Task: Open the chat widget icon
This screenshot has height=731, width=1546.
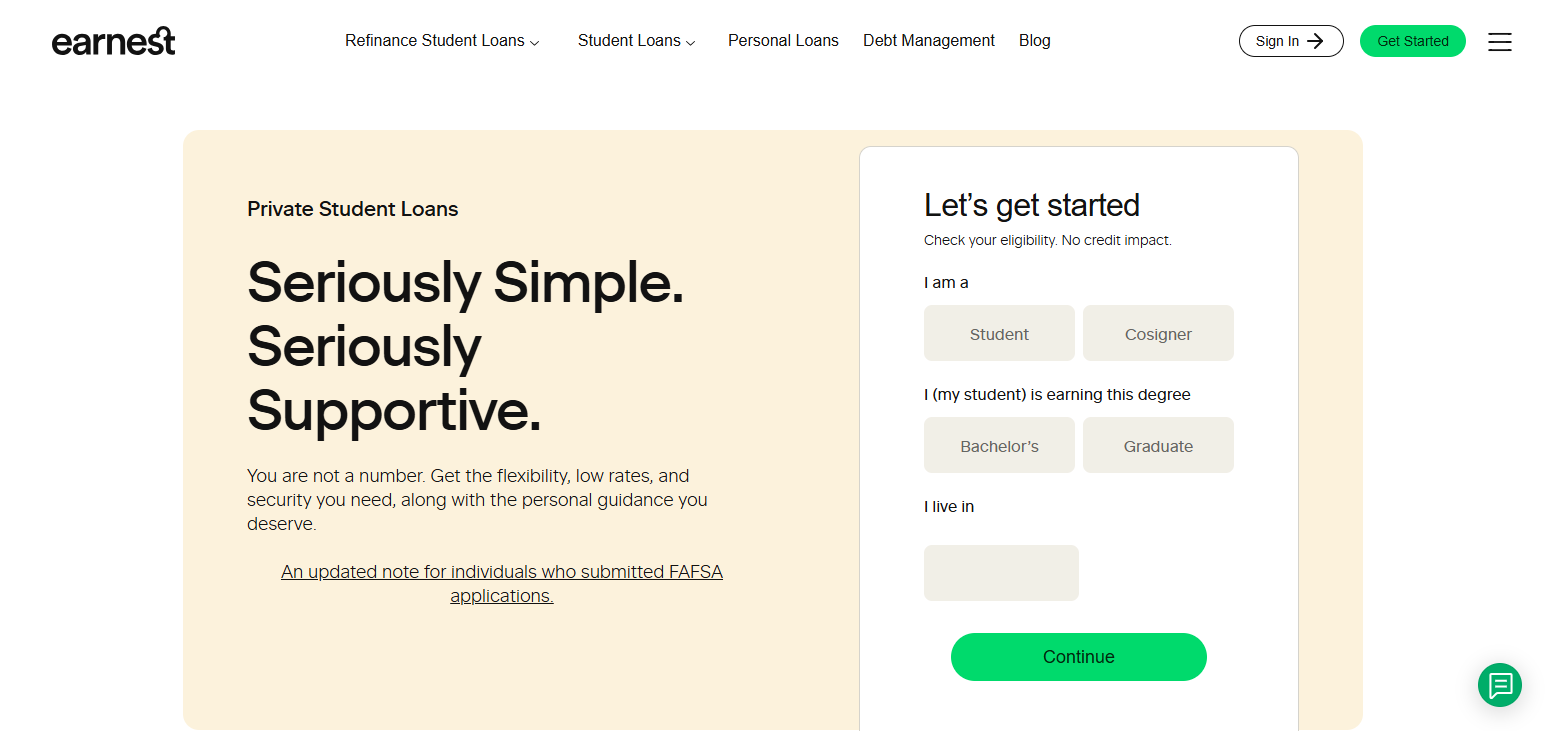Action: [1499, 685]
